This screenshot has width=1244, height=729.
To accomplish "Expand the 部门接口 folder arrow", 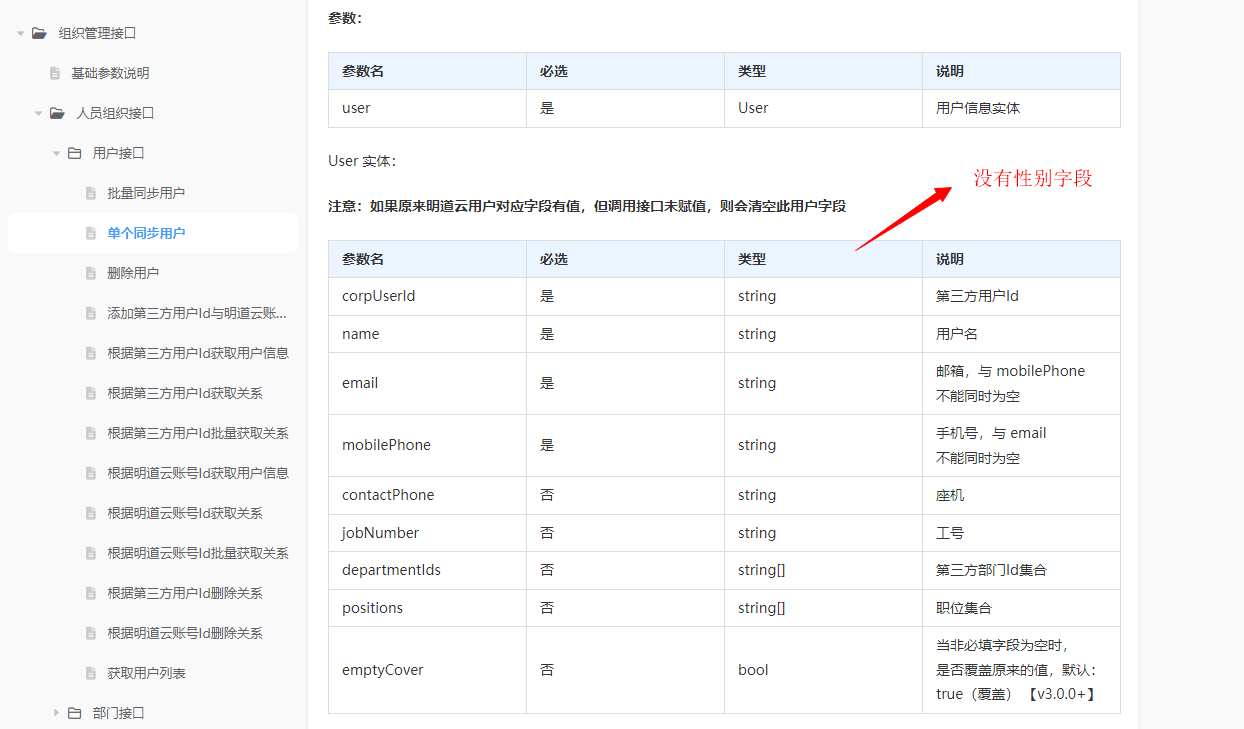I will click(56, 713).
